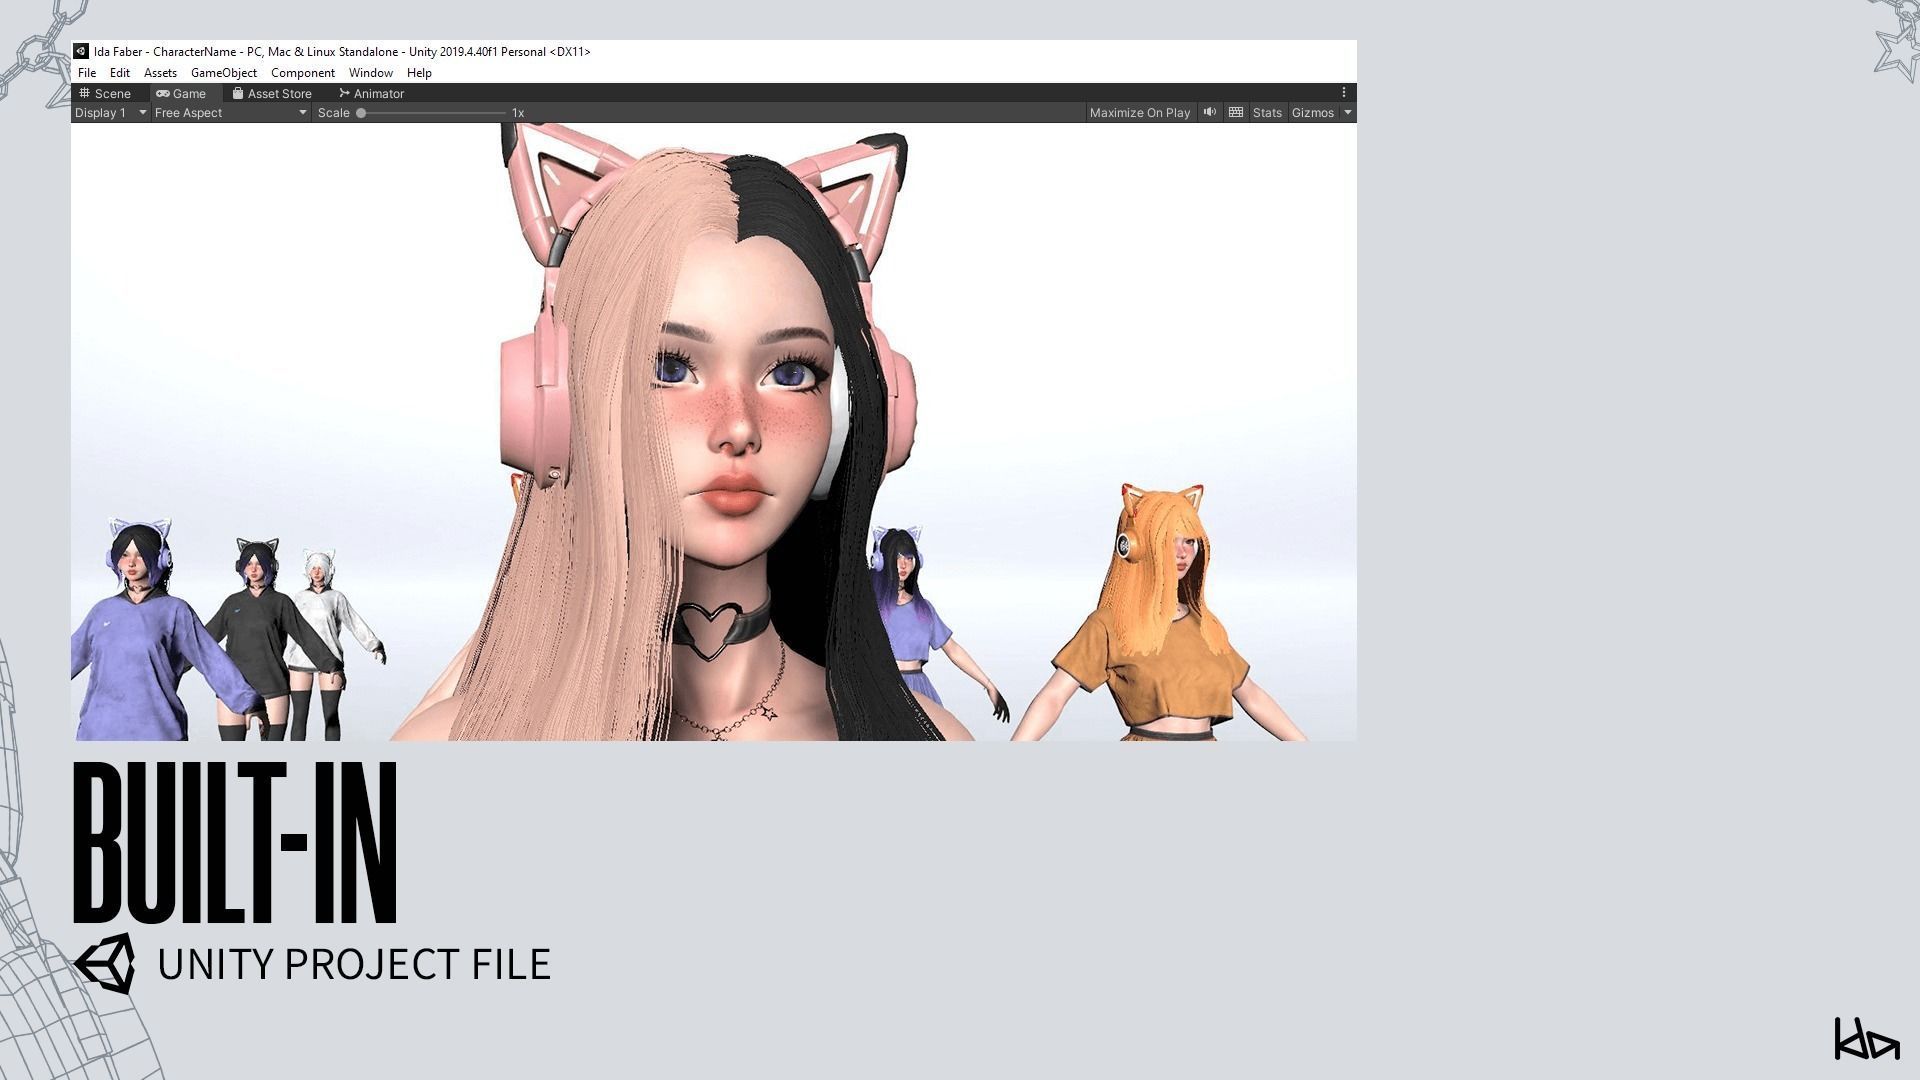Mute audio with the speaker icon
The image size is (1920, 1080).
[1210, 112]
